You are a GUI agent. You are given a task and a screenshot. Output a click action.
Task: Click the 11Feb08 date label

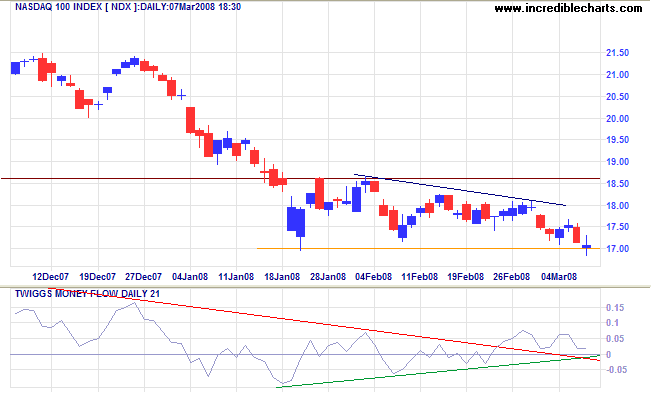420,277
